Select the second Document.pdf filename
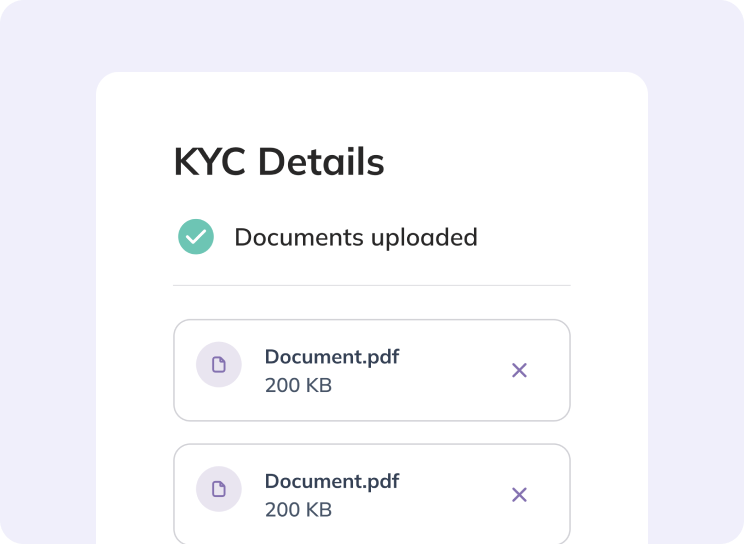The width and height of the screenshot is (744, 544). (x=332, y=481)
